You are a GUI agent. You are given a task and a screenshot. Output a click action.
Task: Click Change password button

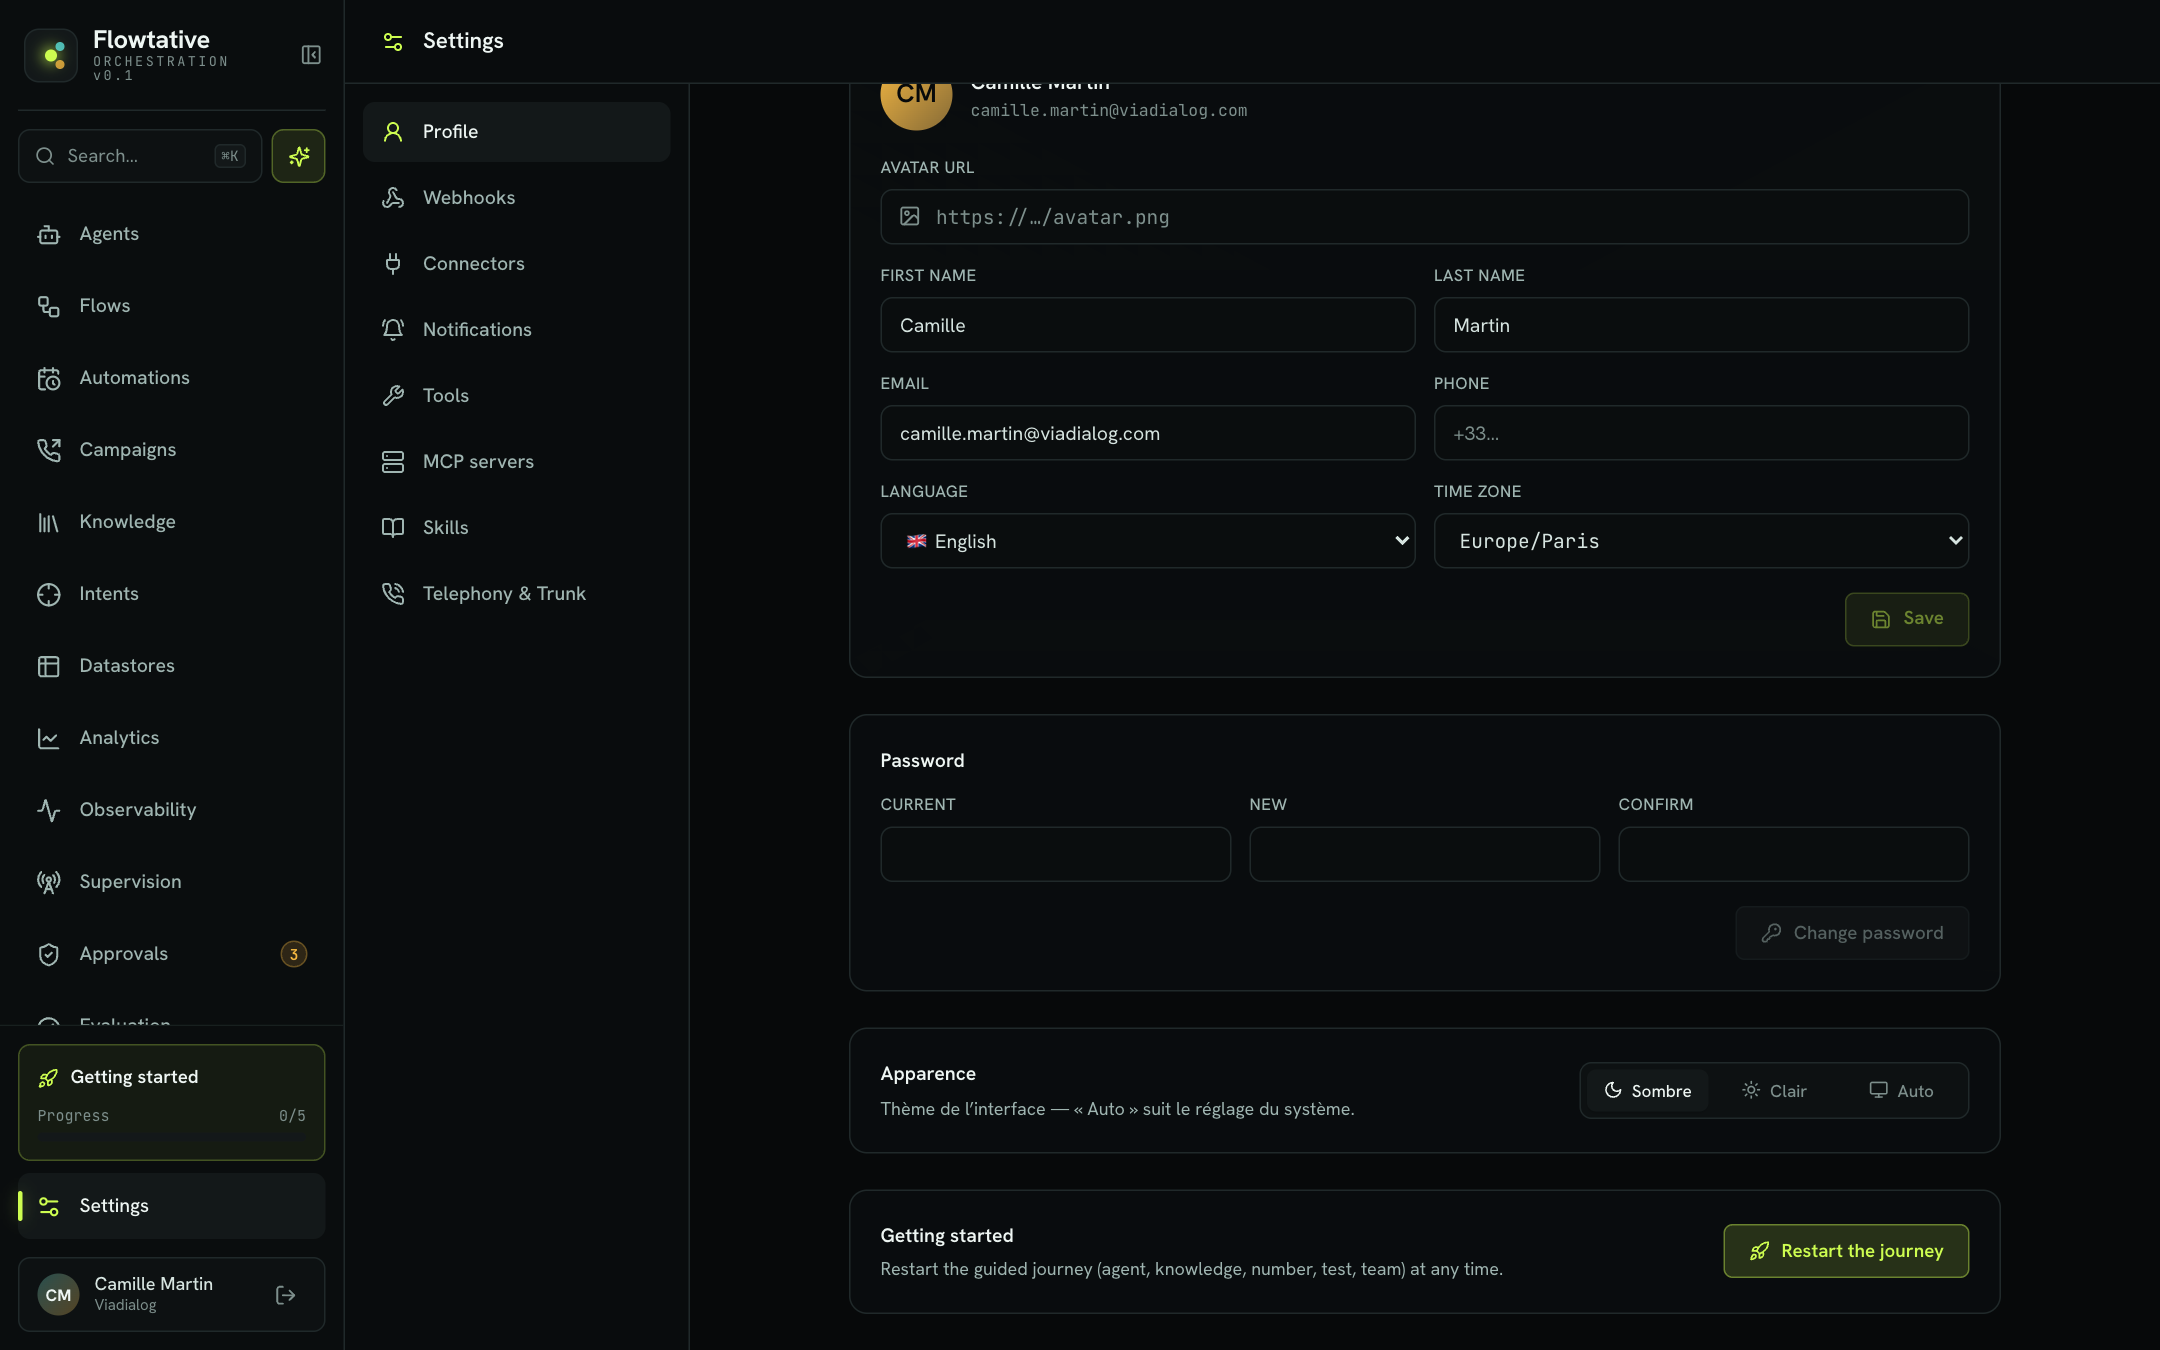point(1852,933)
